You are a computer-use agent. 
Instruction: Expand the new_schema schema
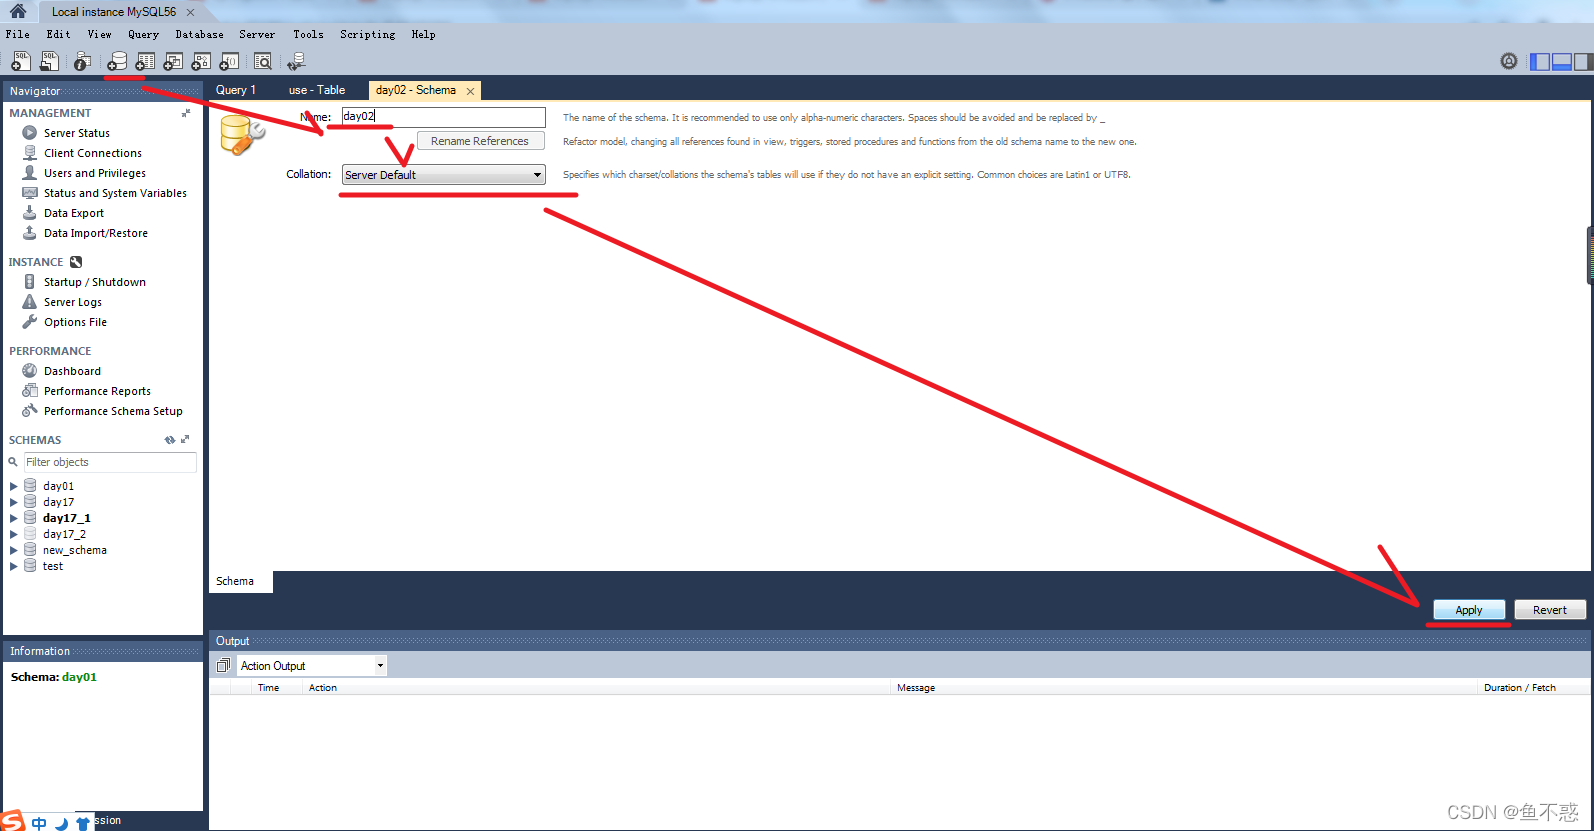pyautogui.click(x=13, y=550)
